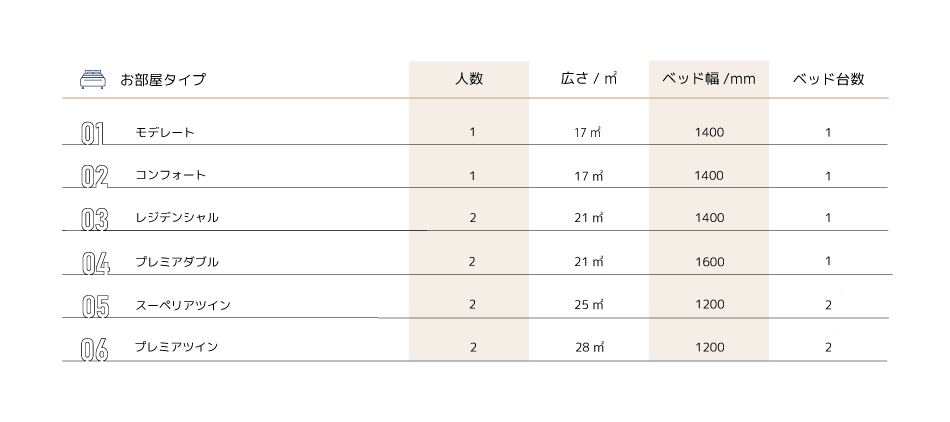Select the スーペリアツイン room type
Image resolution: width=950 pixels, height=422 pixels.
182,305
